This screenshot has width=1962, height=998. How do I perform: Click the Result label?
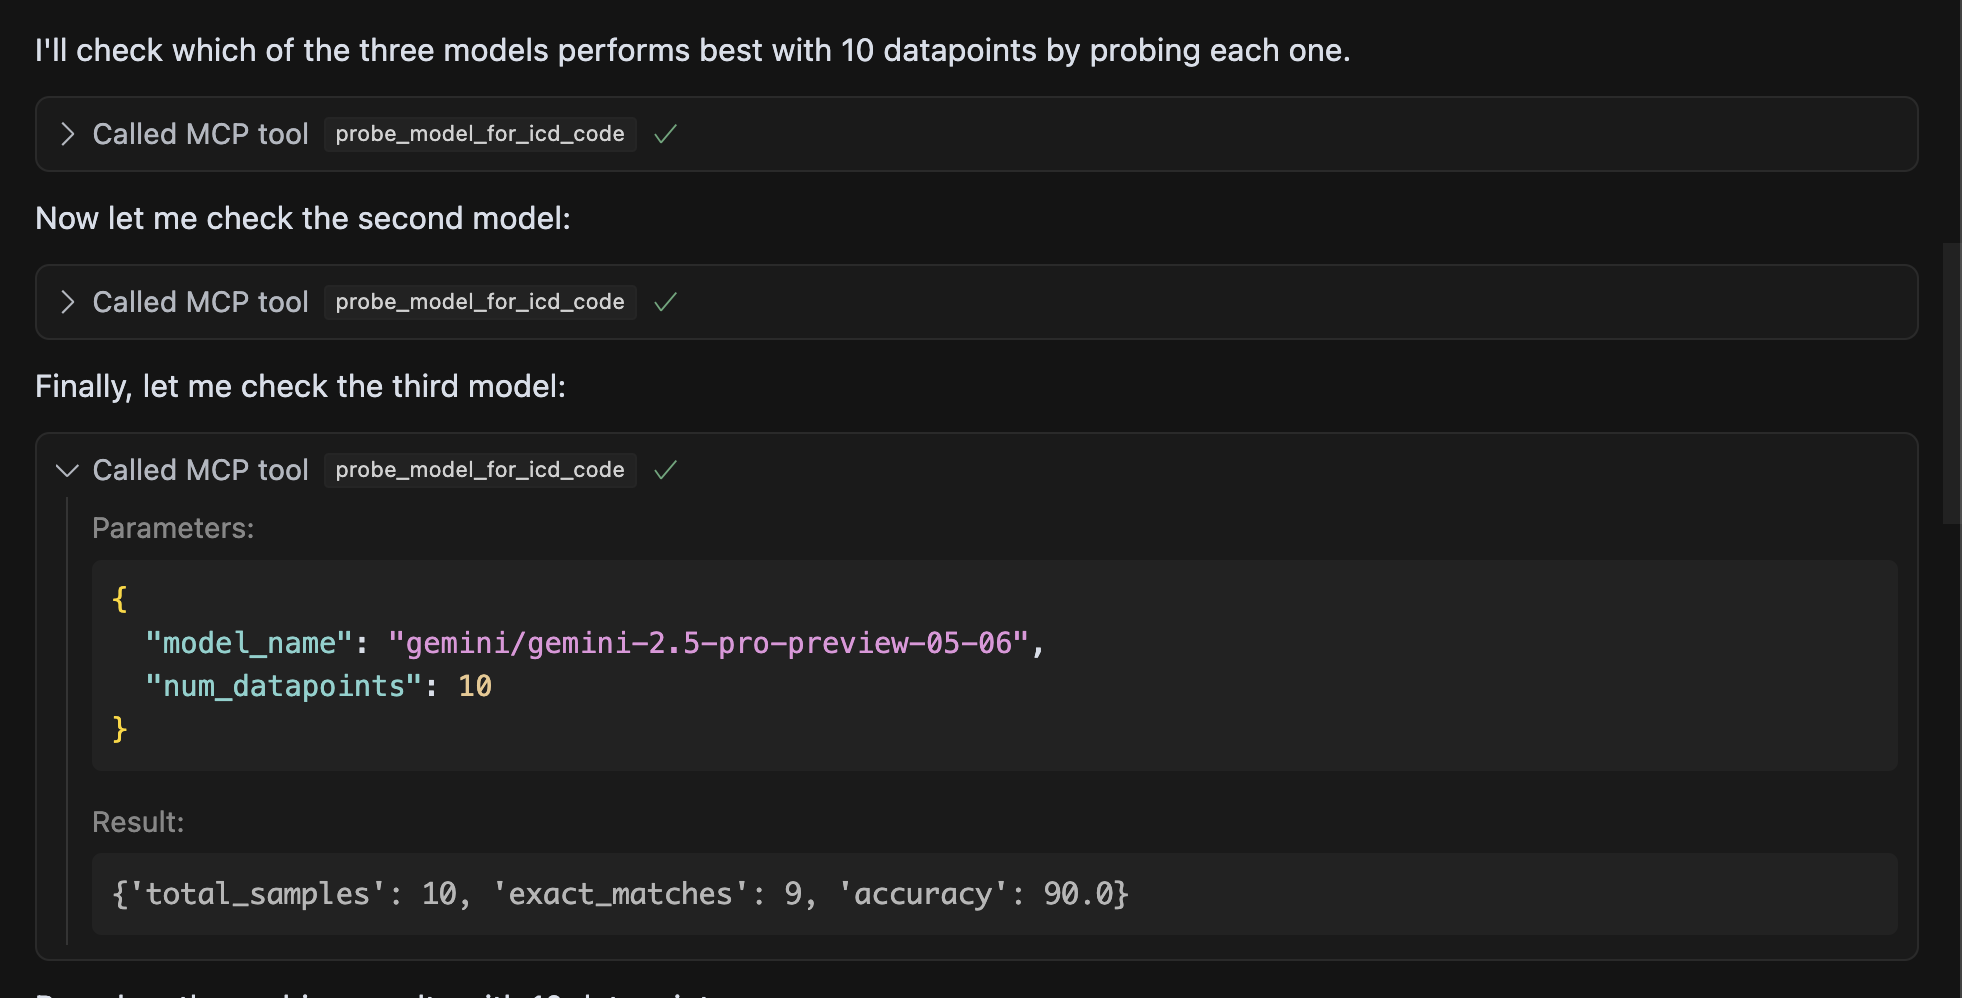point(138,822)
